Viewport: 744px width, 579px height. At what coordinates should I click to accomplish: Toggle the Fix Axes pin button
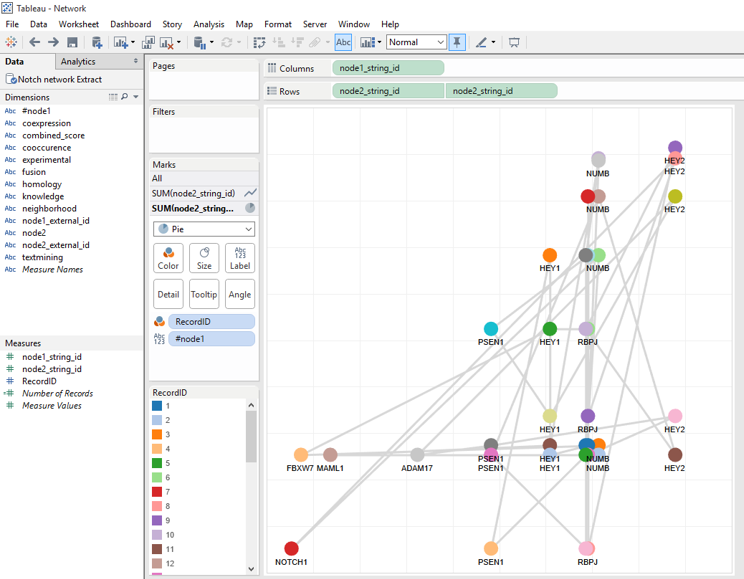(457, 42)
